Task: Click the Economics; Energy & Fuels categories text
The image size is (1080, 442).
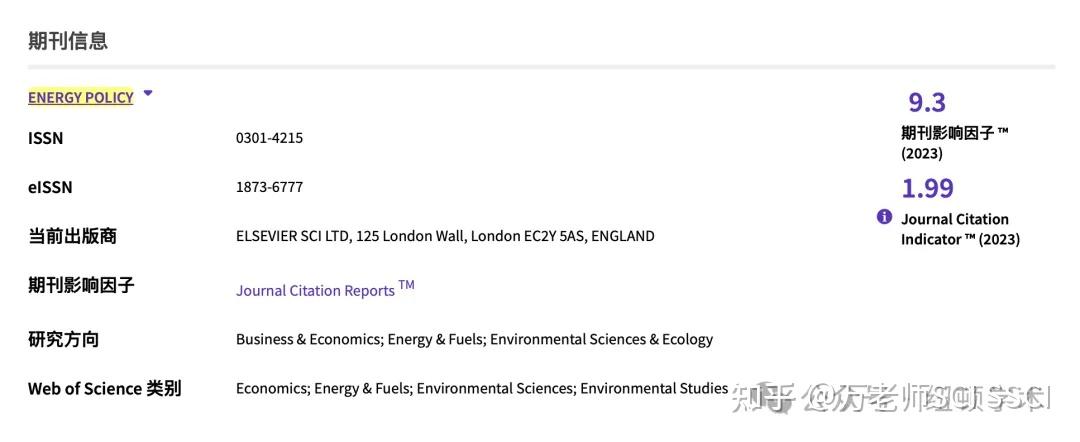Action: [482, 388]
